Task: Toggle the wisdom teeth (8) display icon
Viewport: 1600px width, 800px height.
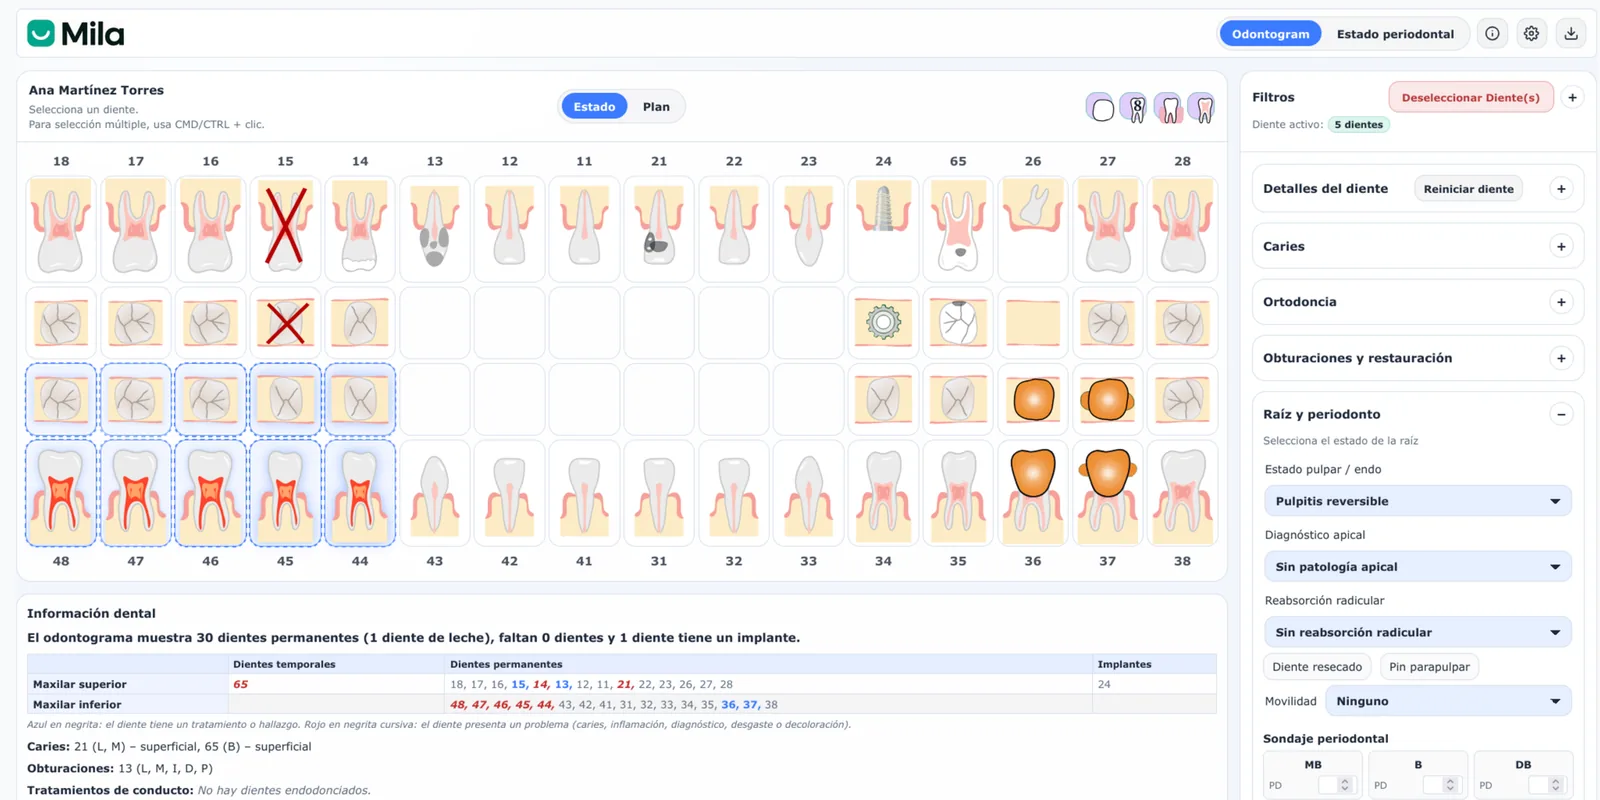Action: coord(1134,108)
